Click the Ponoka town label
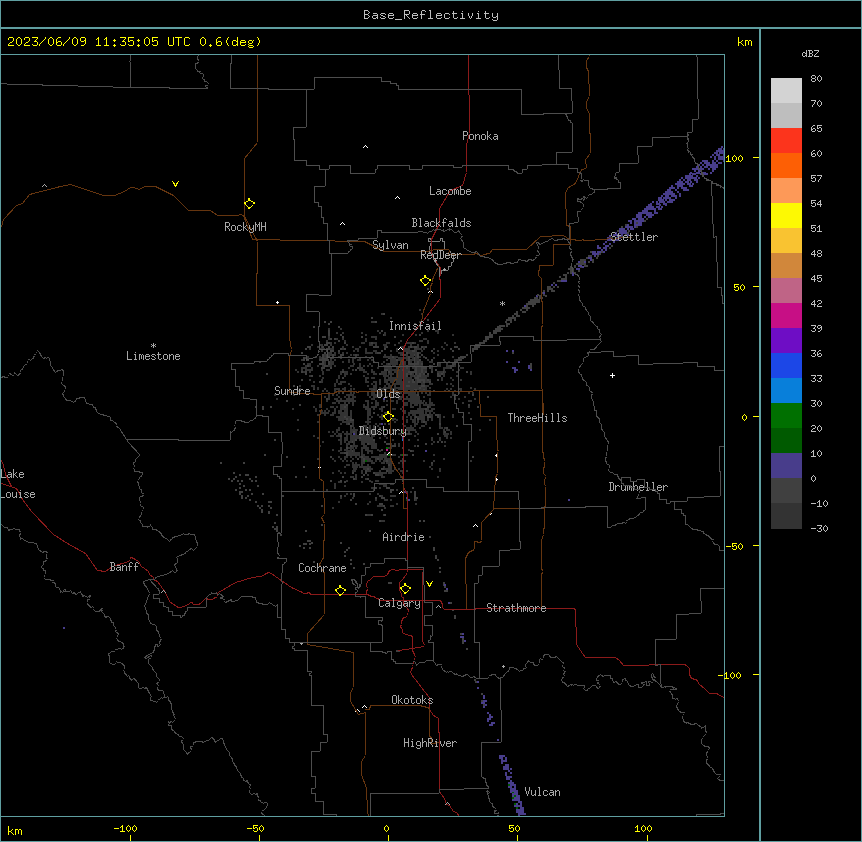Image resolution: width=862 pixels, height=842 pixels. tap(480, 136)
